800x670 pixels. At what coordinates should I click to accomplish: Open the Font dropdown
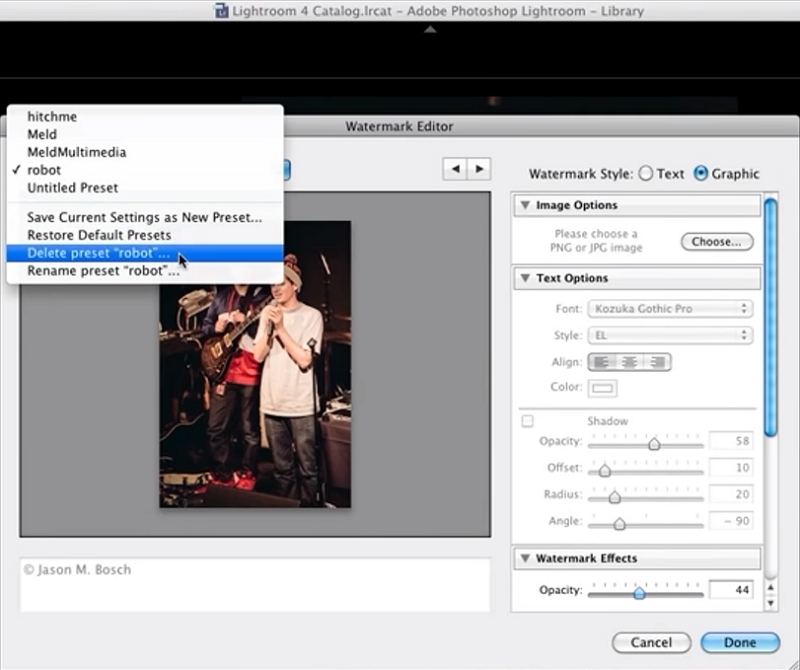[669, 309]
